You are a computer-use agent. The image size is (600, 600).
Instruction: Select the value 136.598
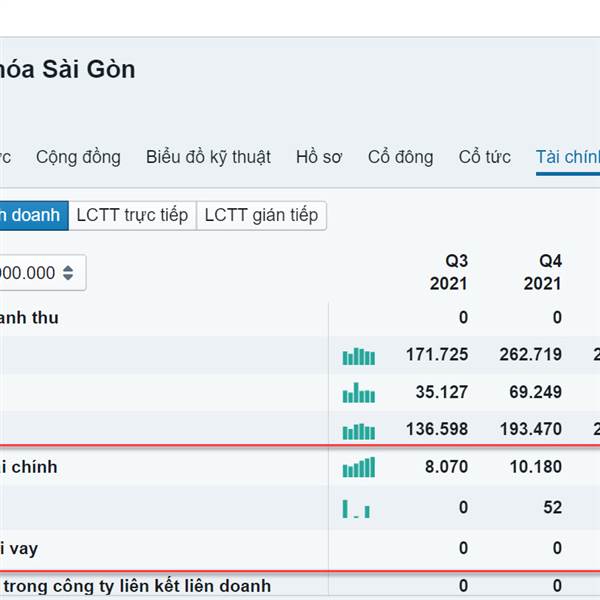[x=437, y=429]
